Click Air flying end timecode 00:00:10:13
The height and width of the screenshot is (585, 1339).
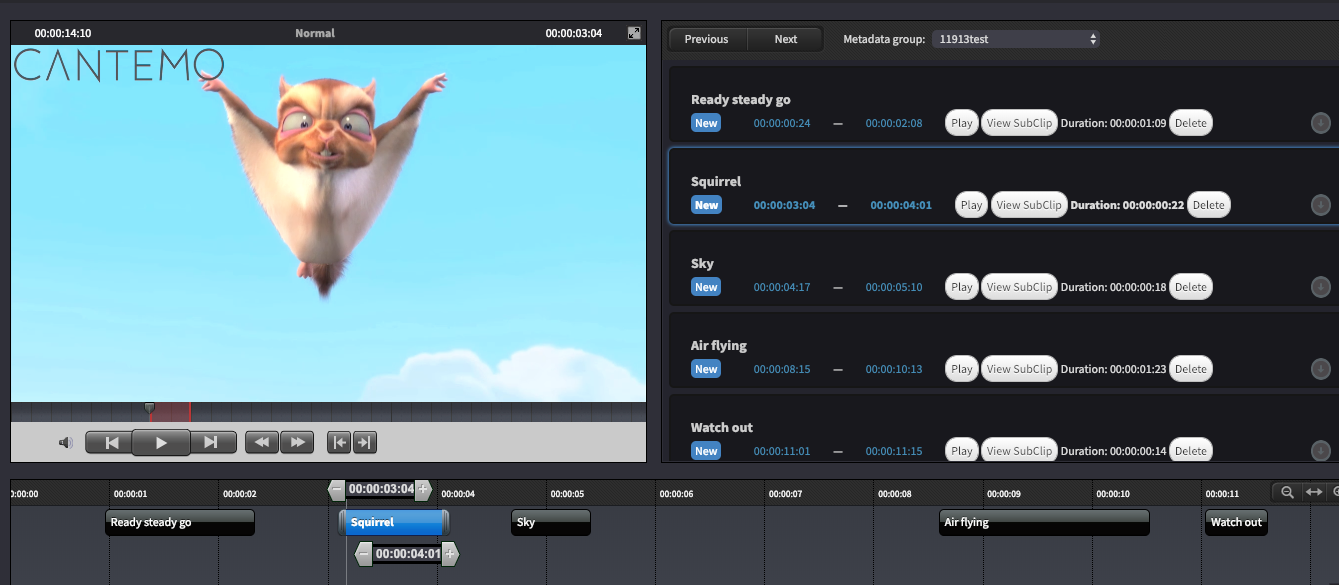coord(894,369)
